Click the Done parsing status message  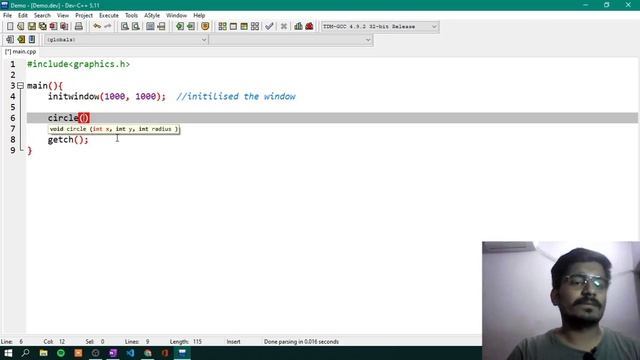301,342
